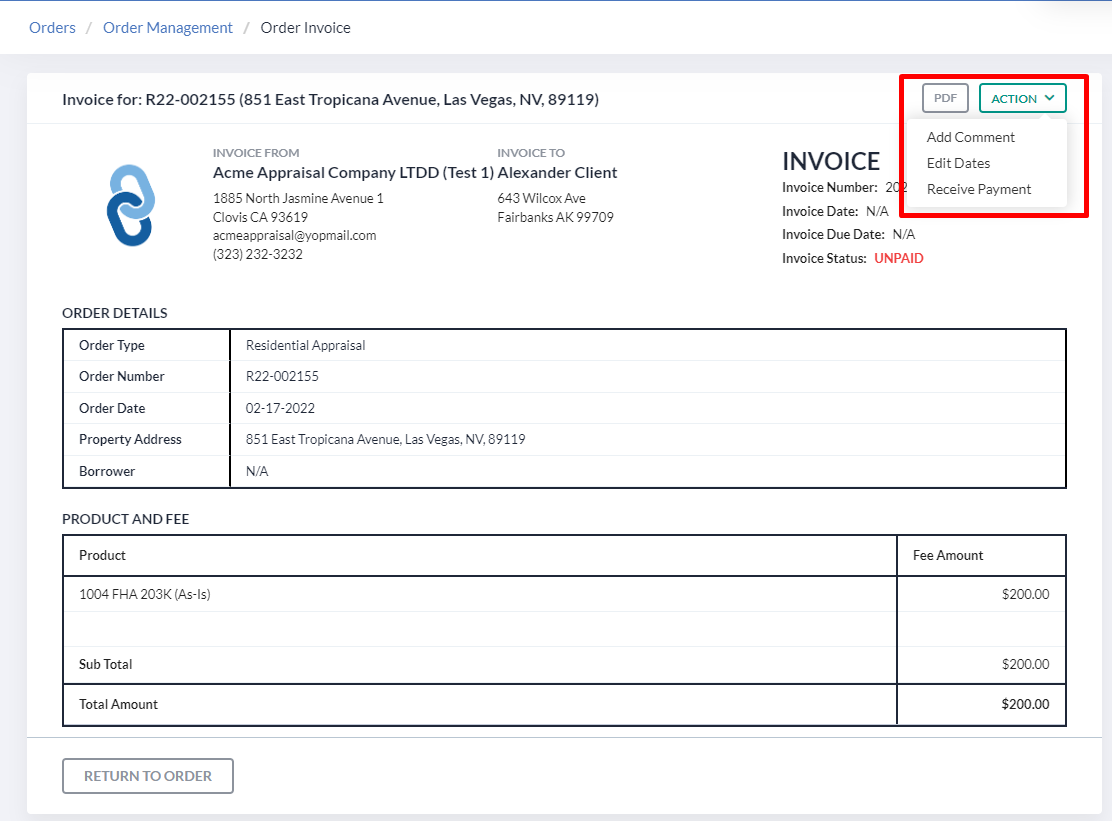Open the Orders breadcrumb link

[52, 28]
